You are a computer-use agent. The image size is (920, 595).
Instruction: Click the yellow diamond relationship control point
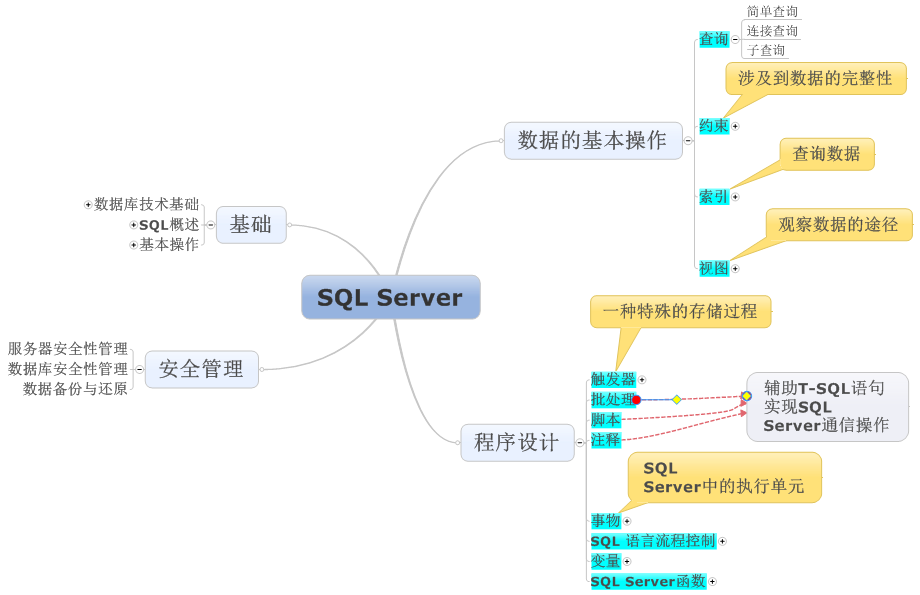click(x=678, y=399)
